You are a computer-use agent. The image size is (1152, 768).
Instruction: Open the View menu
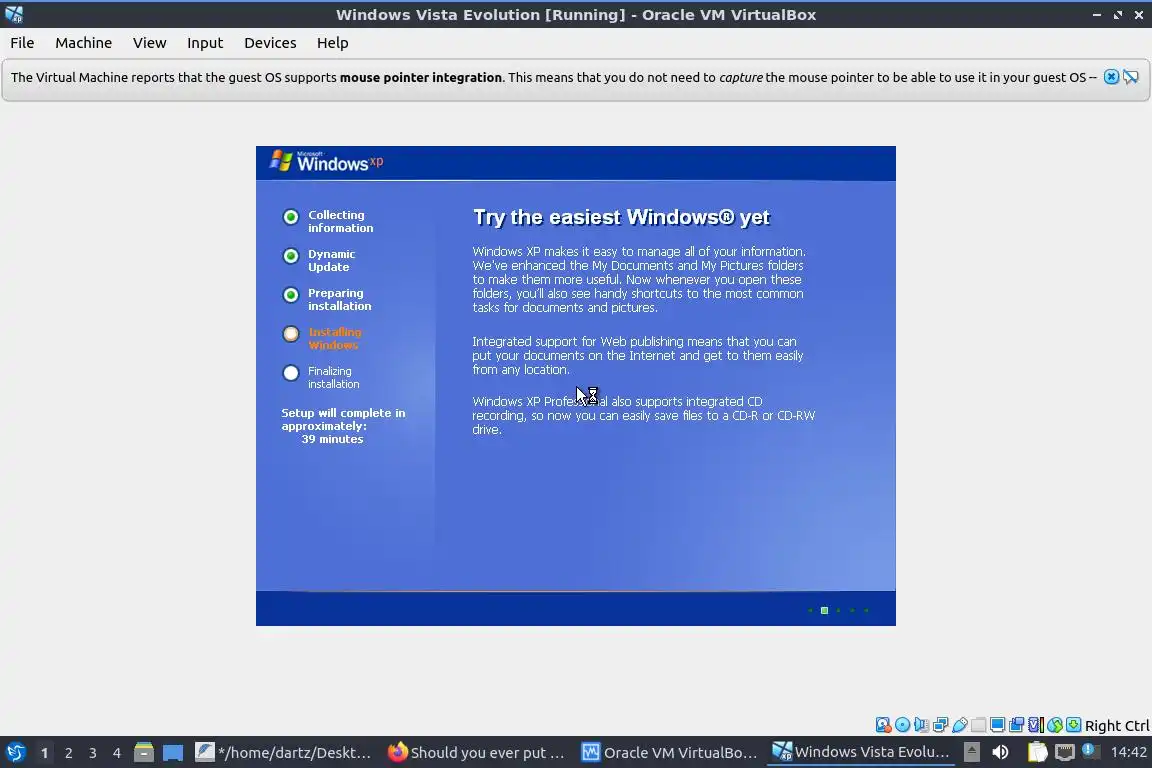[149, 43]
